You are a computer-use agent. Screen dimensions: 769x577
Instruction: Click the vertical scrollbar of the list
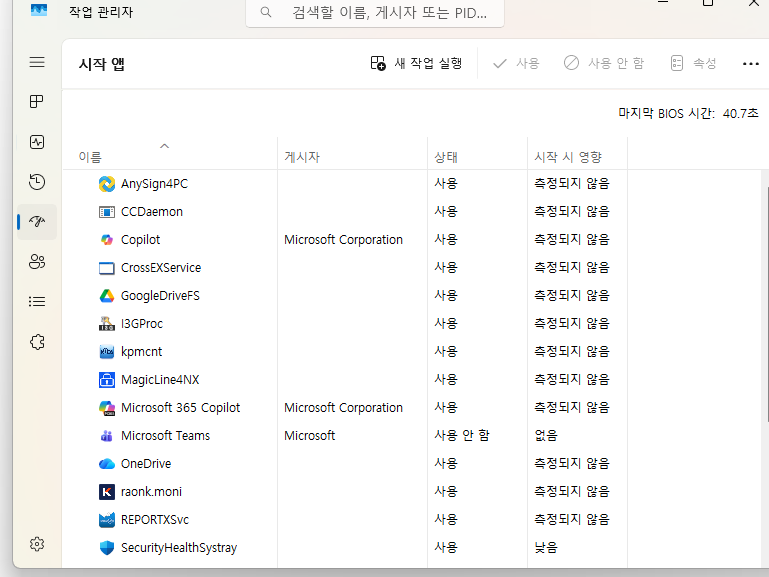(767, 304)
